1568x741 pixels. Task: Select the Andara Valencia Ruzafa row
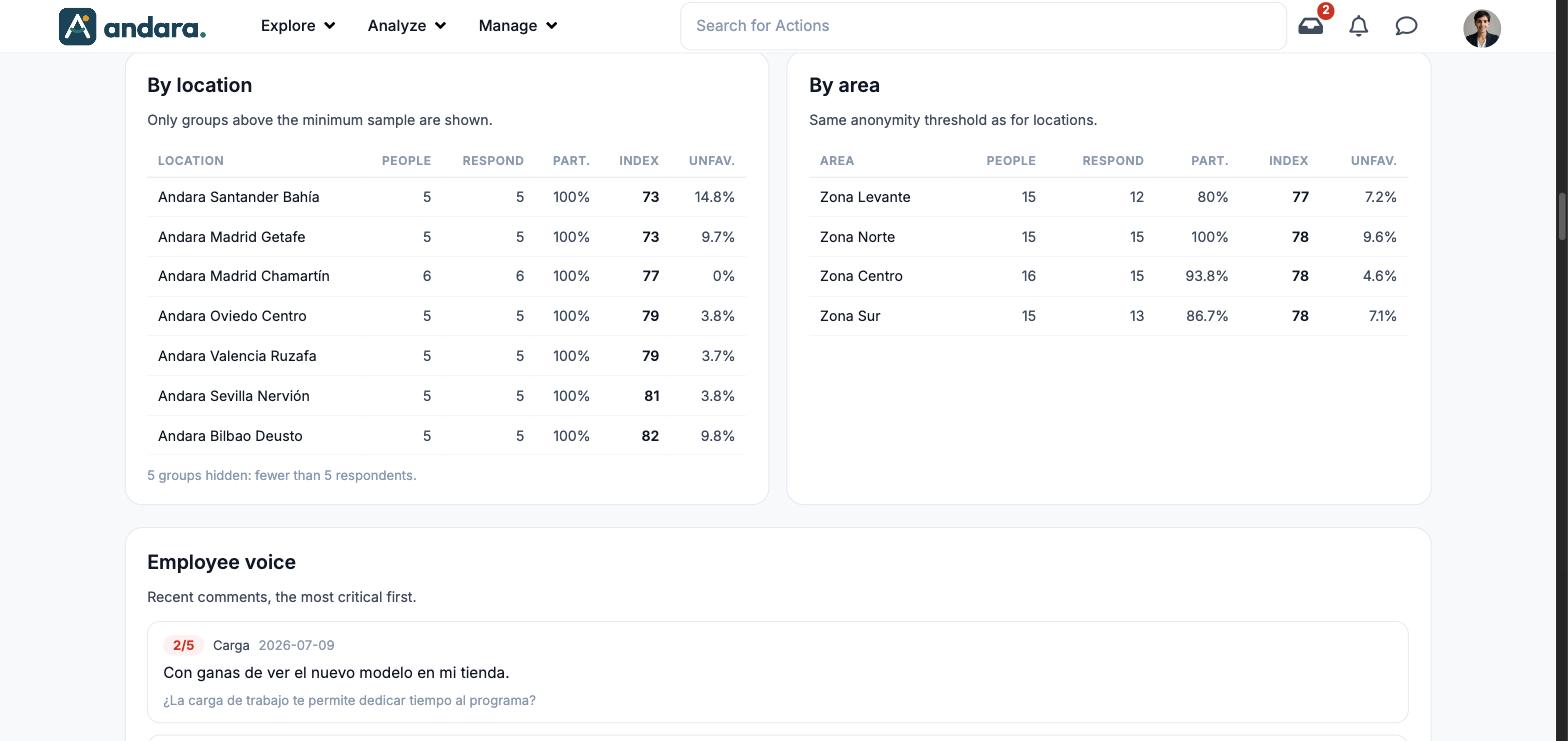point(446,356)
